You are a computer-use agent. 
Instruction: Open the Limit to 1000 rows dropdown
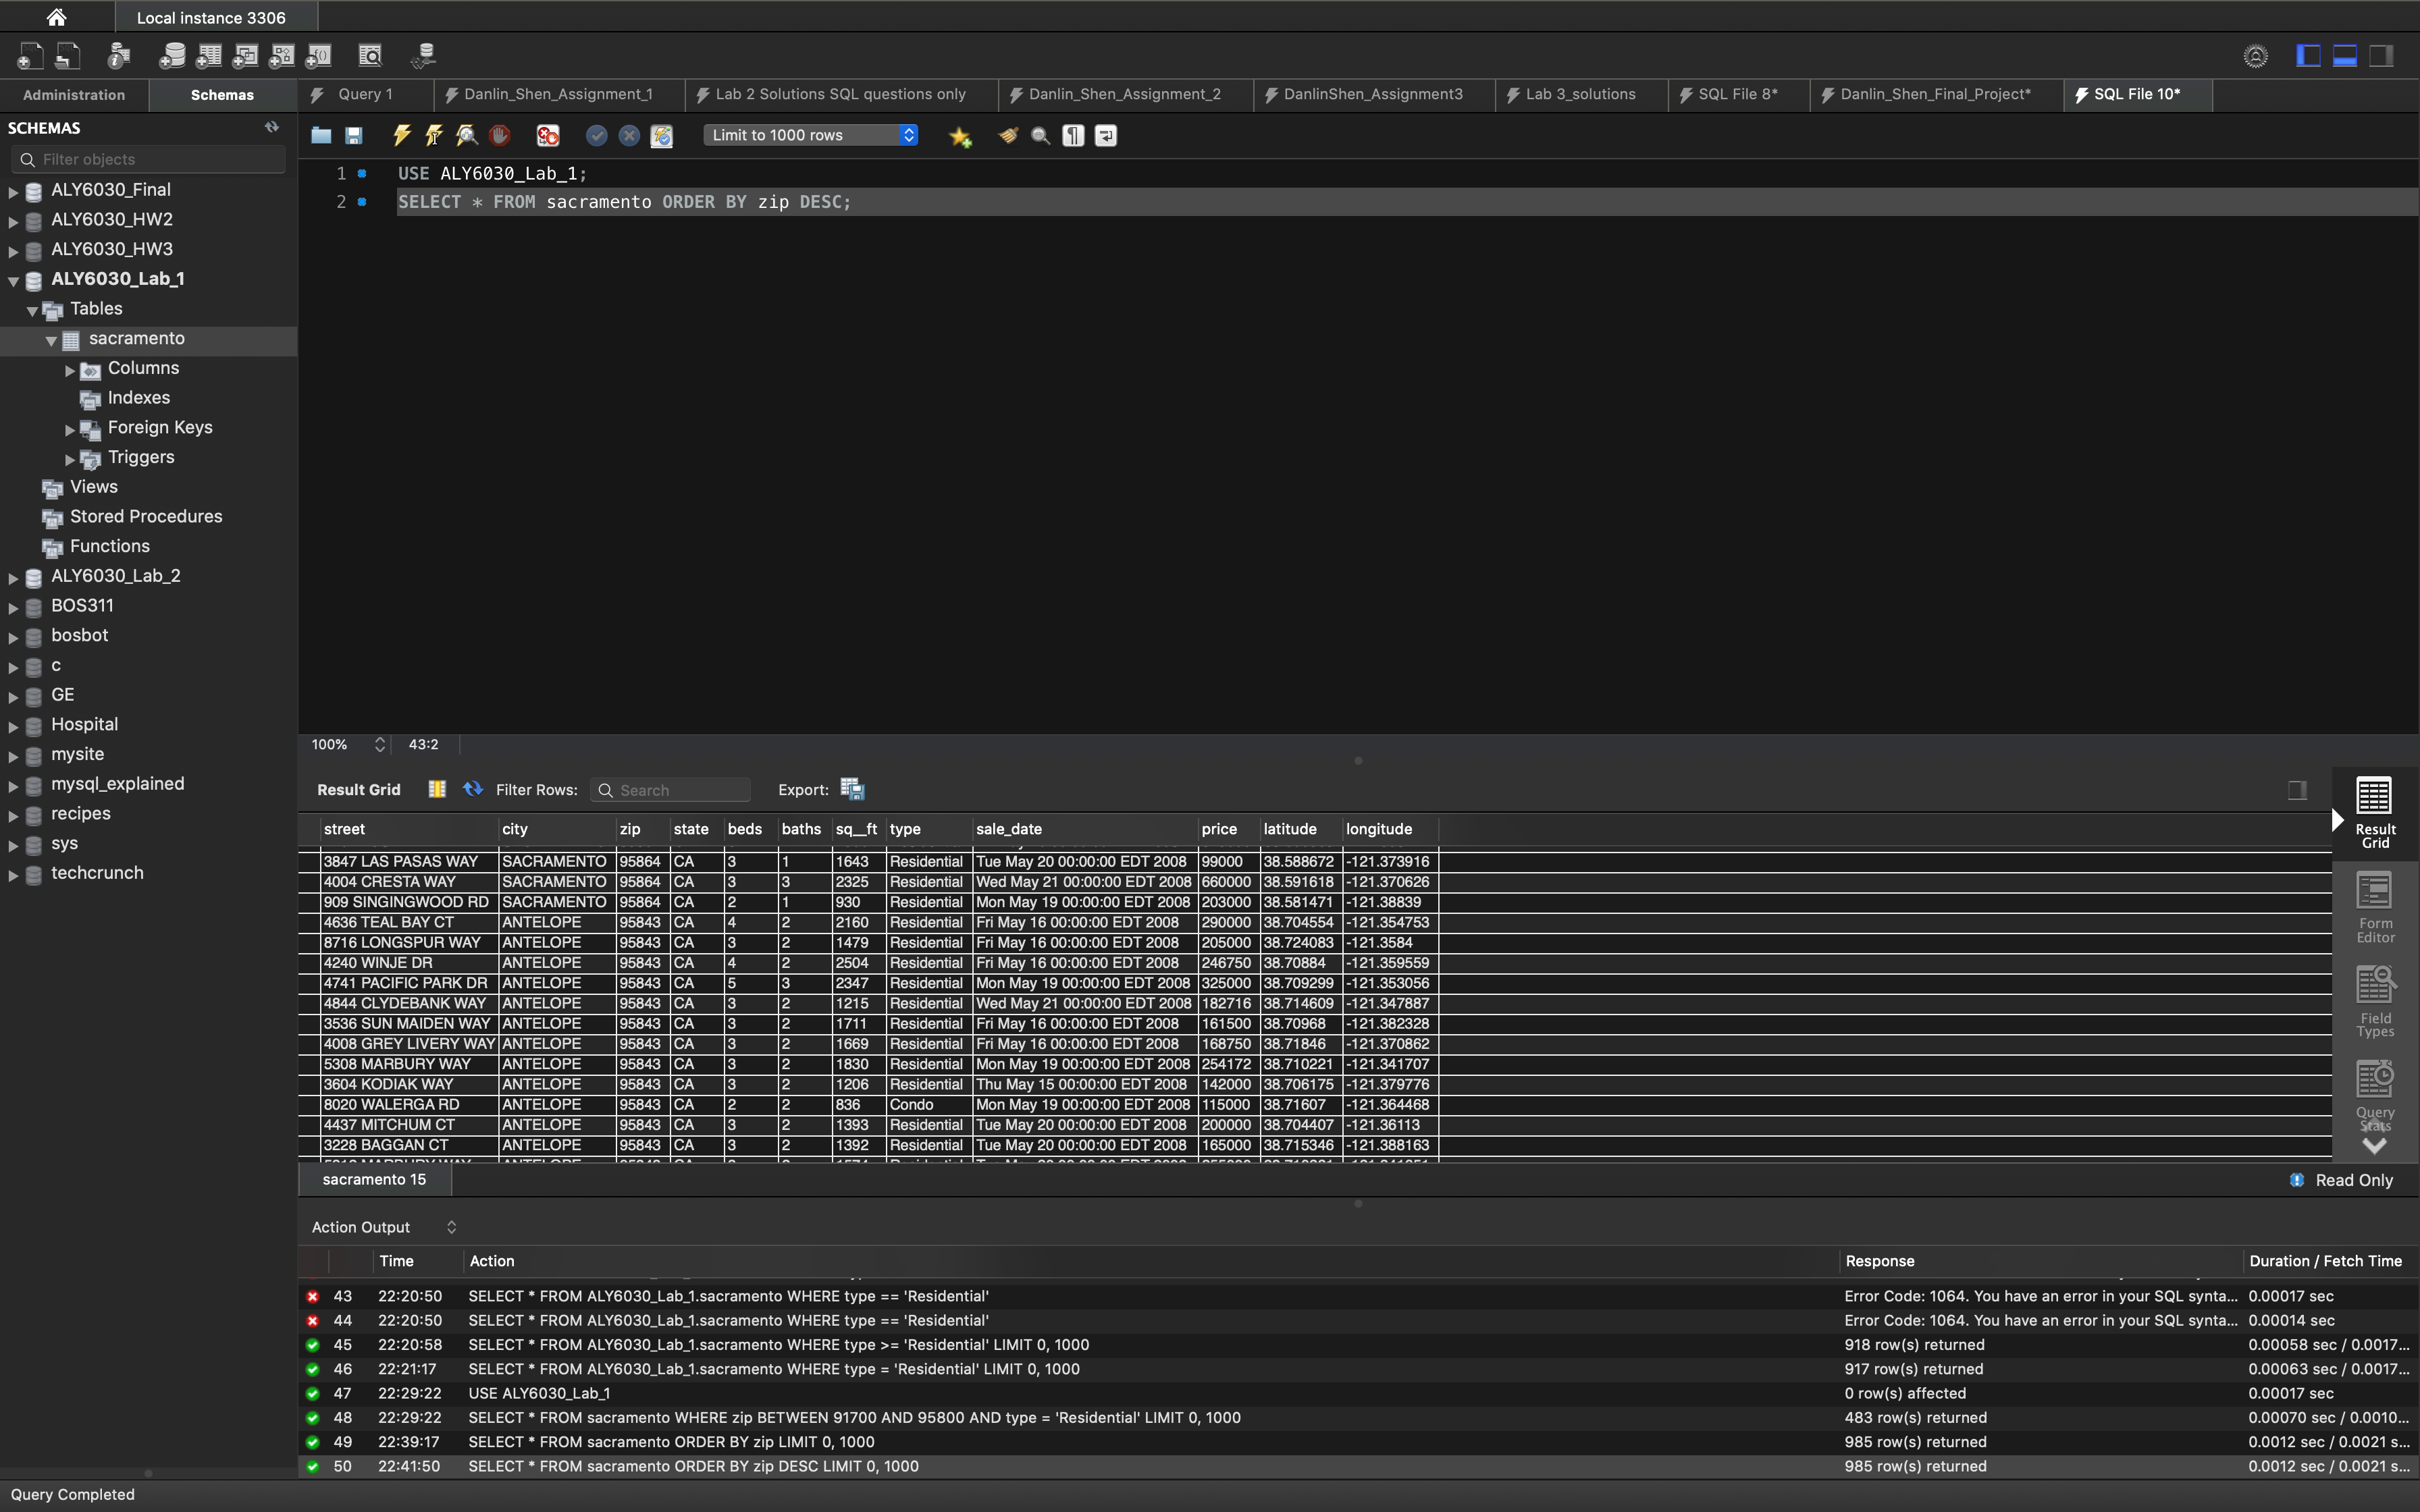(811, 135)
